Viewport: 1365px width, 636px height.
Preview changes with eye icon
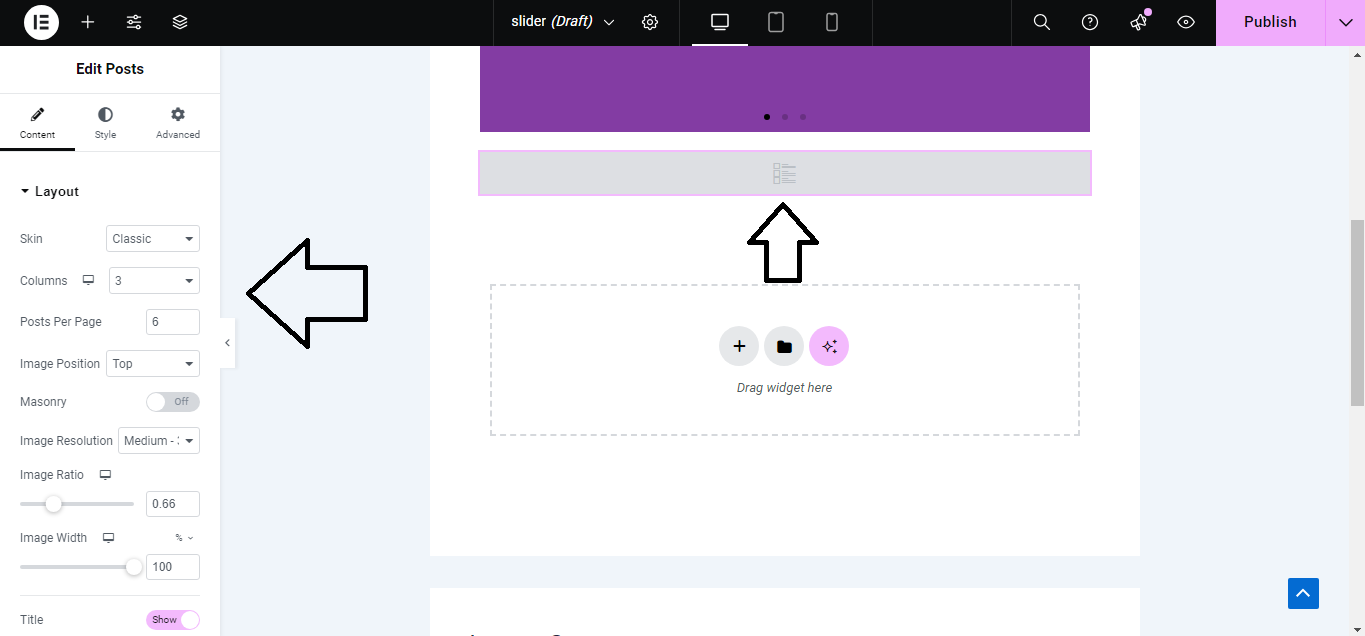(1186, 22)
